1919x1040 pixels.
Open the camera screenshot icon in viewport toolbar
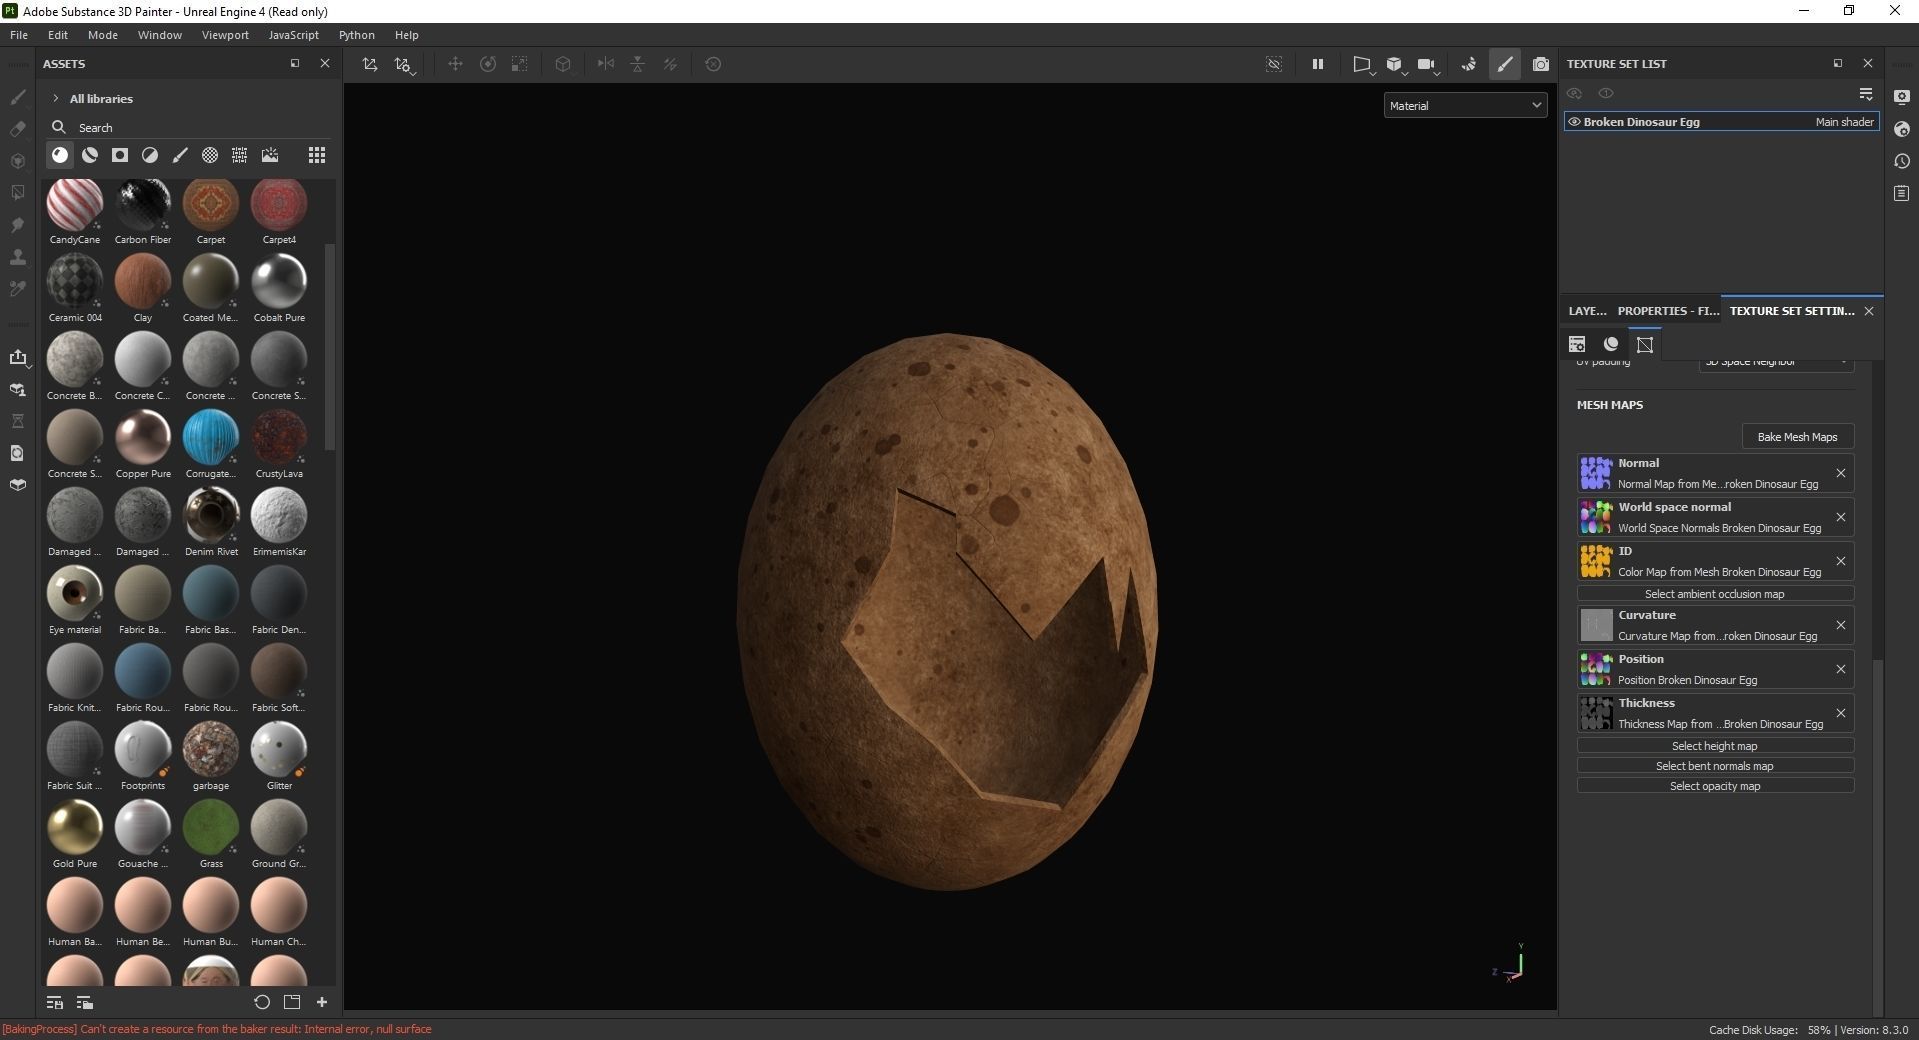(1541, 64)
